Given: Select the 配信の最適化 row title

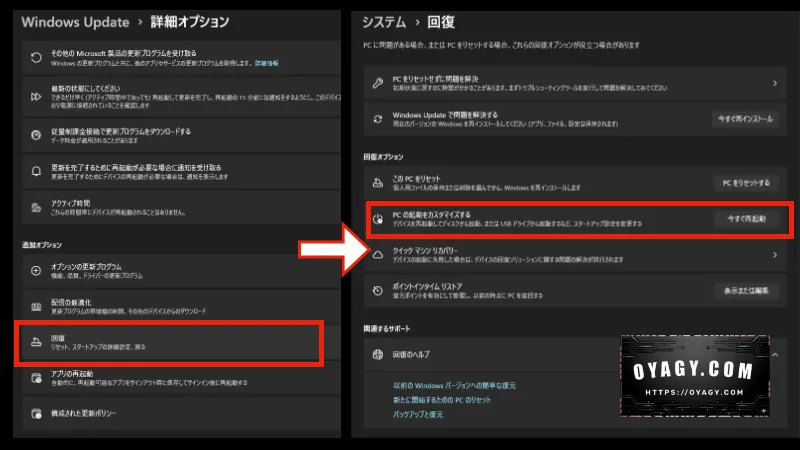Looking at the screenshot, I should click(x=71, y=302).
